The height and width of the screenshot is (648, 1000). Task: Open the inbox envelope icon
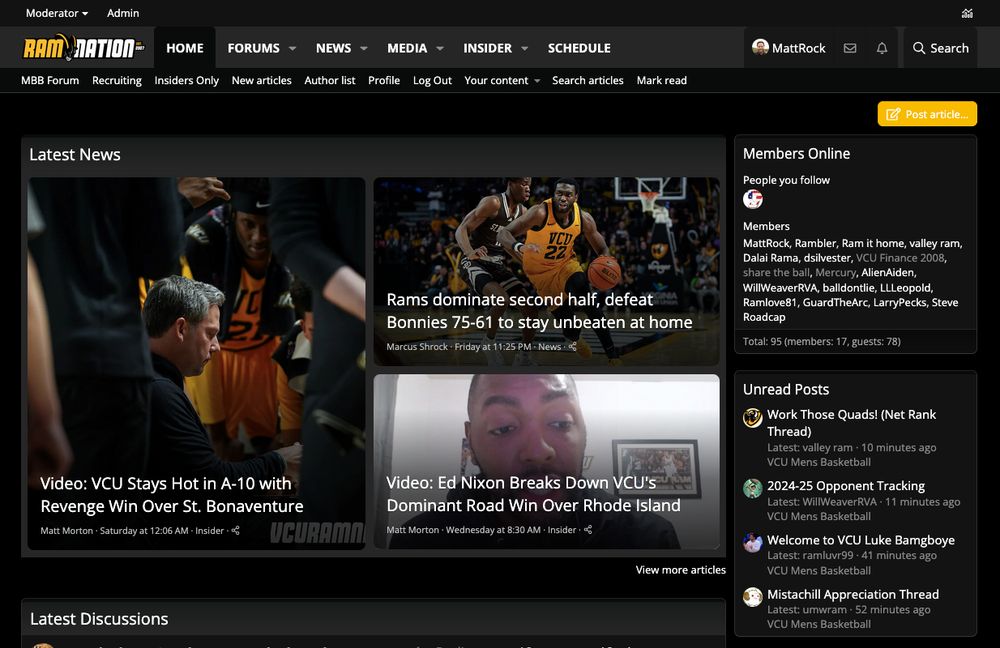(849, 48)
